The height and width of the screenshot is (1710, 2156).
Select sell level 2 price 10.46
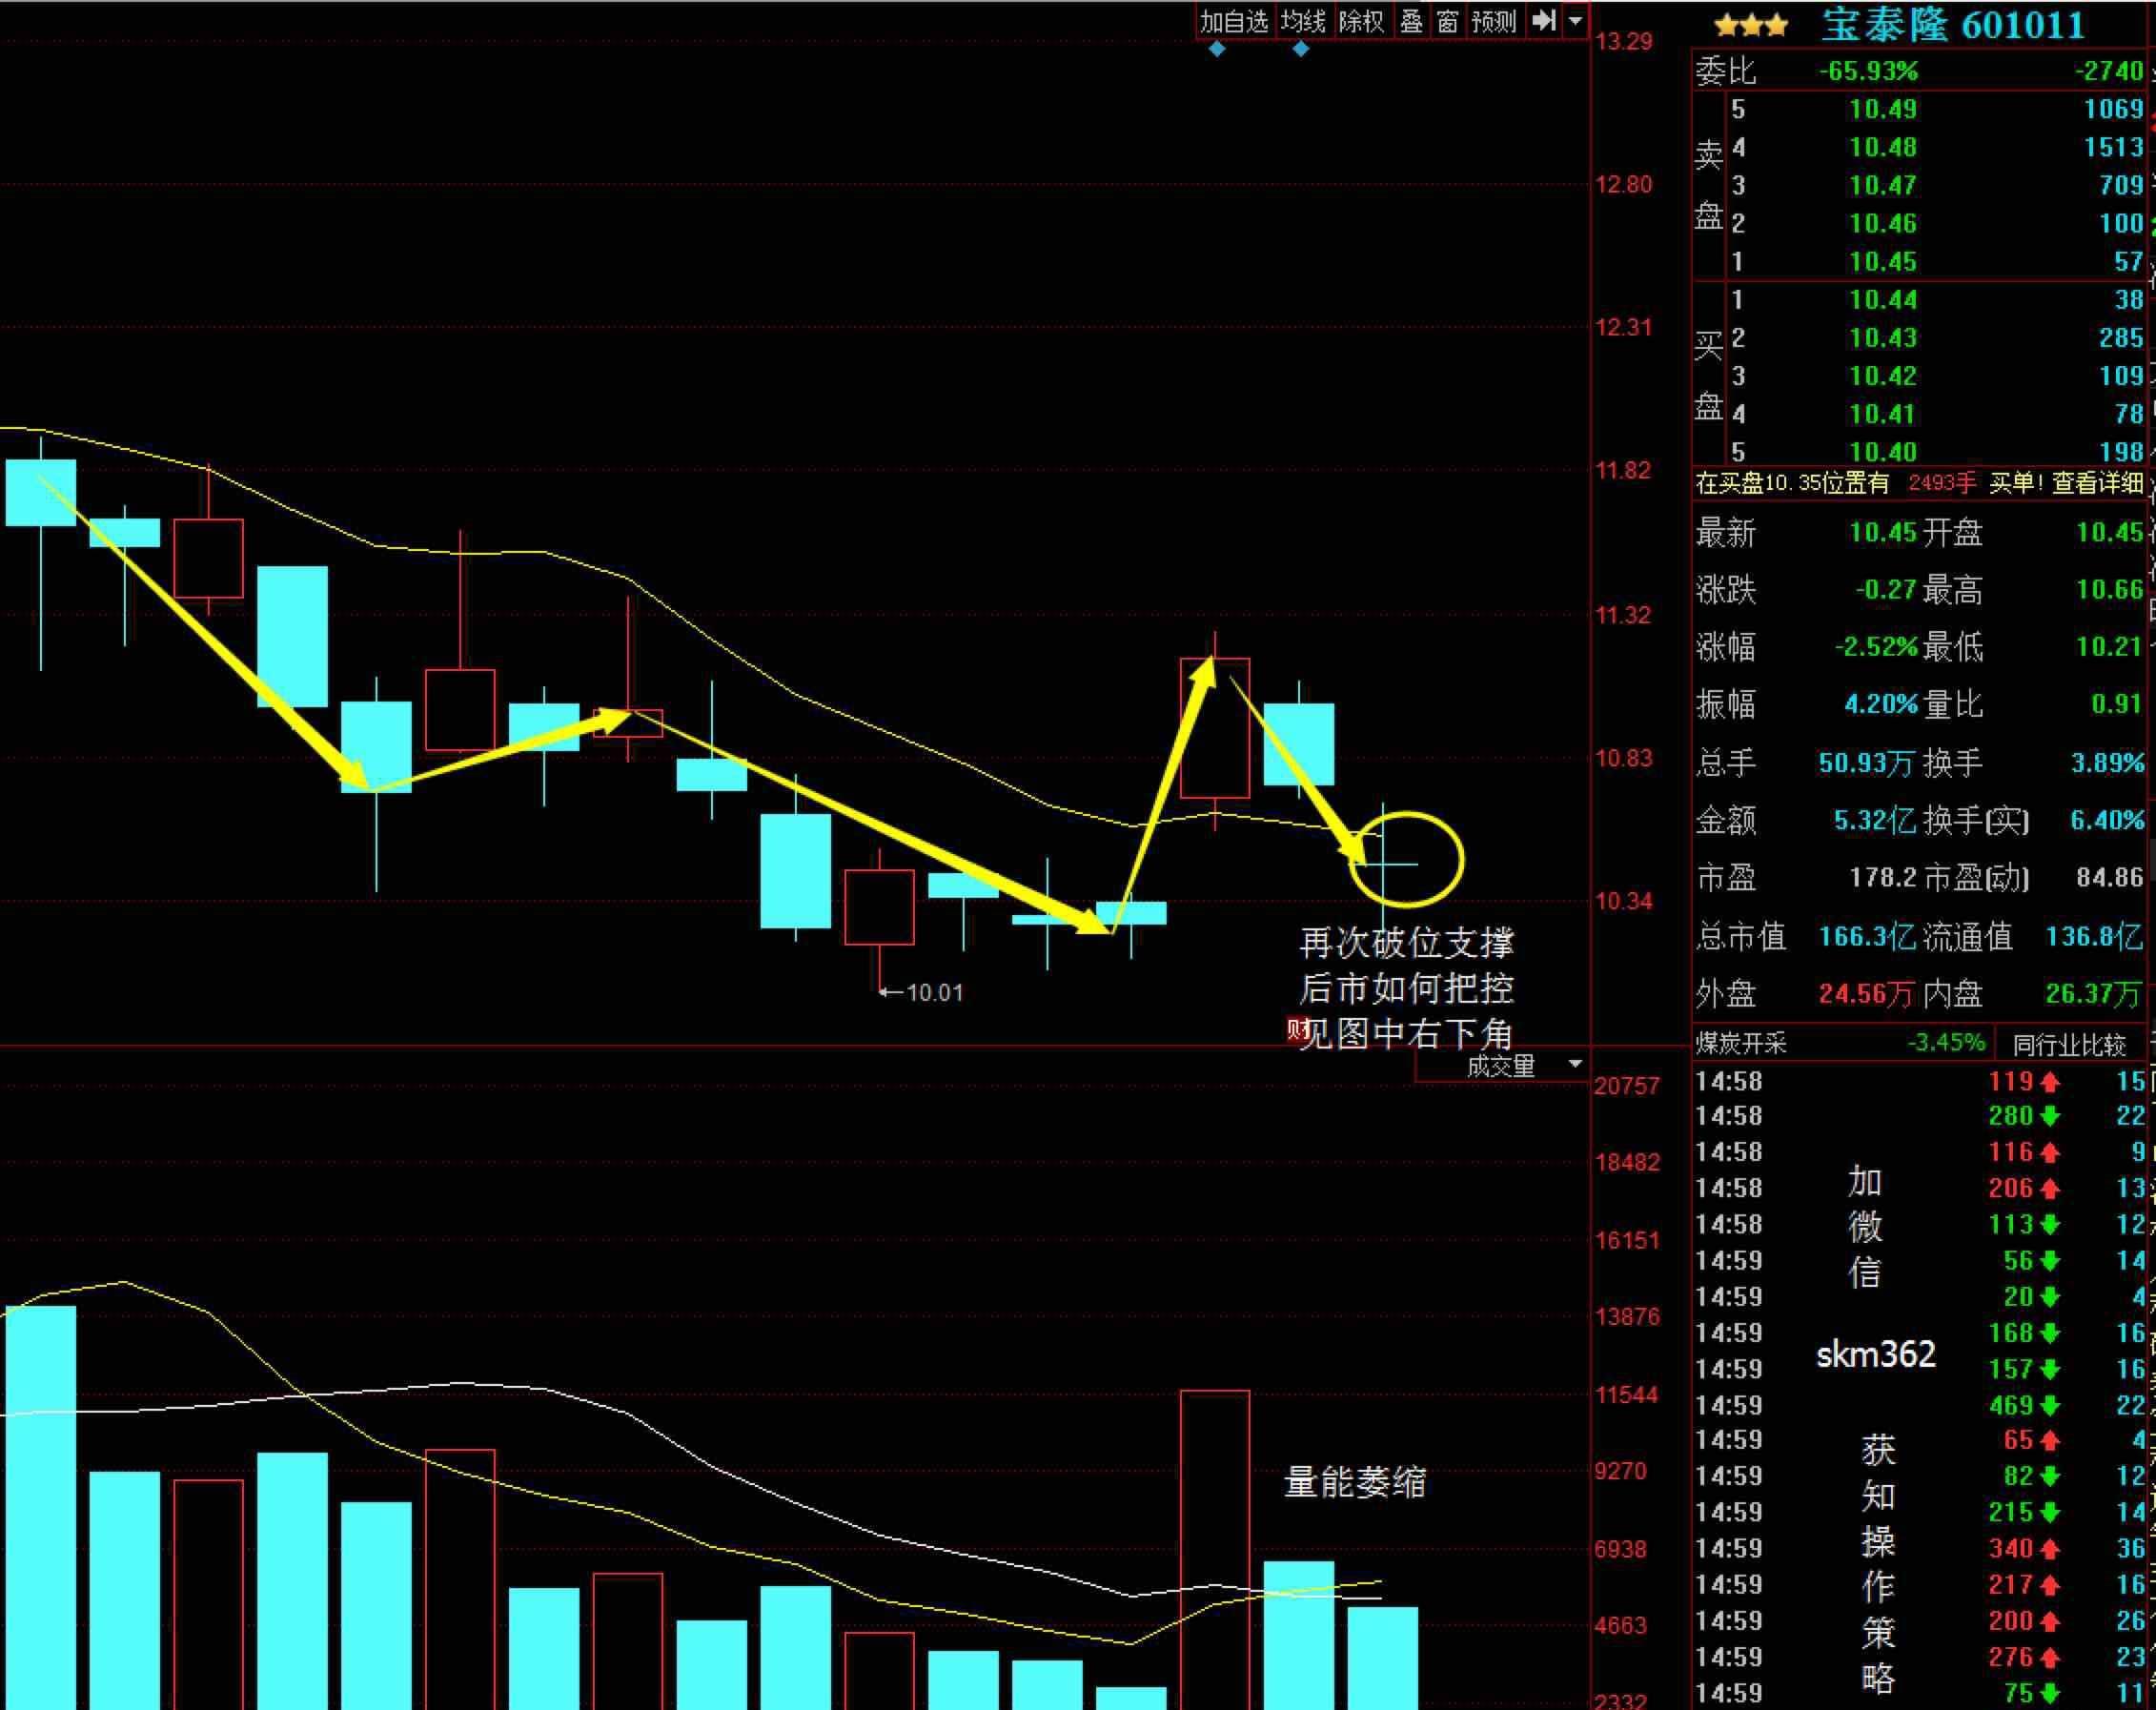click(1883, 223)
